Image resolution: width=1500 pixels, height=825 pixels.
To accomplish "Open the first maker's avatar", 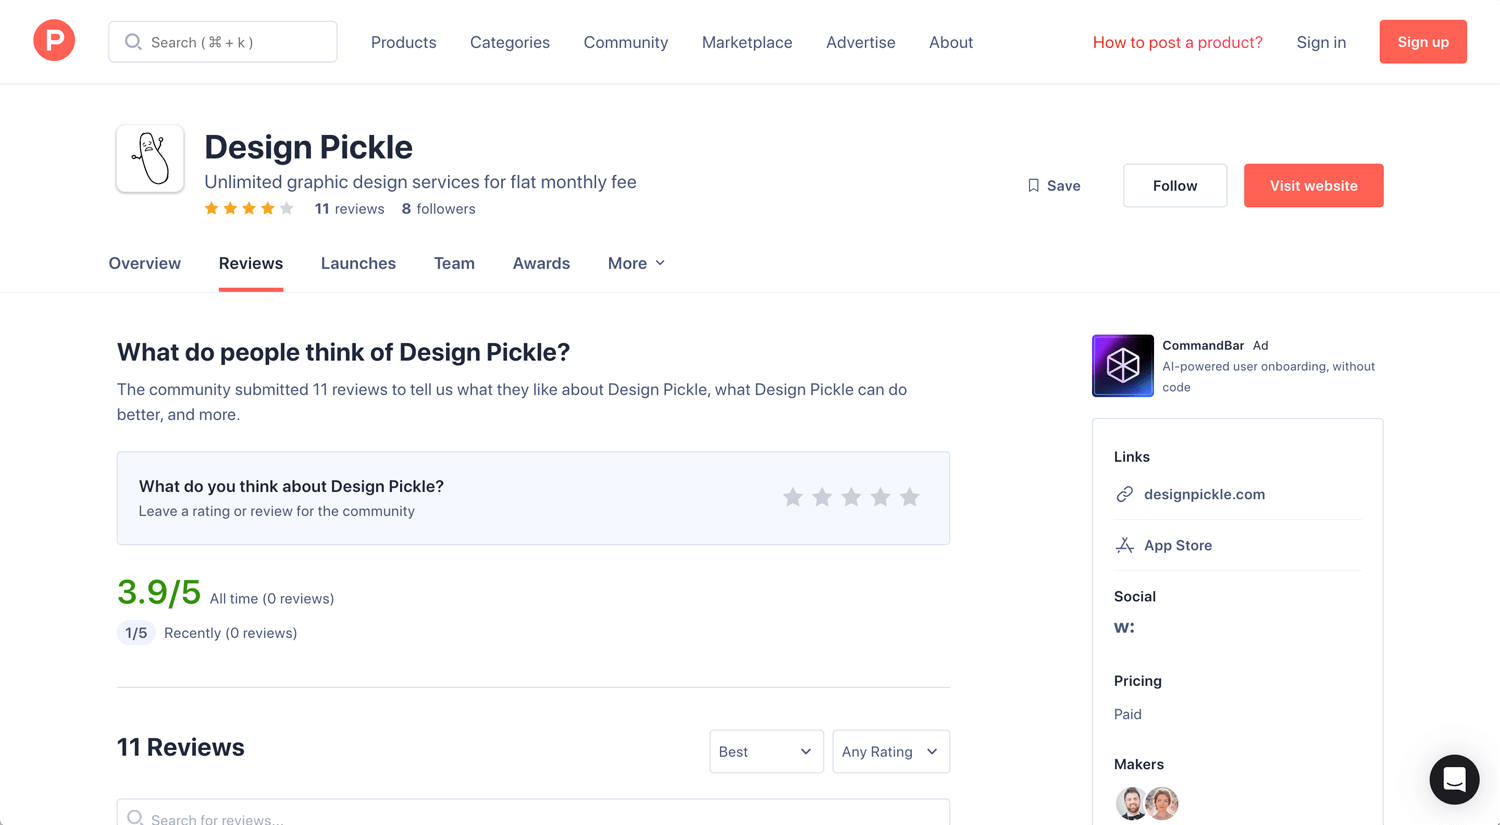I will [x=1131, y=803].
